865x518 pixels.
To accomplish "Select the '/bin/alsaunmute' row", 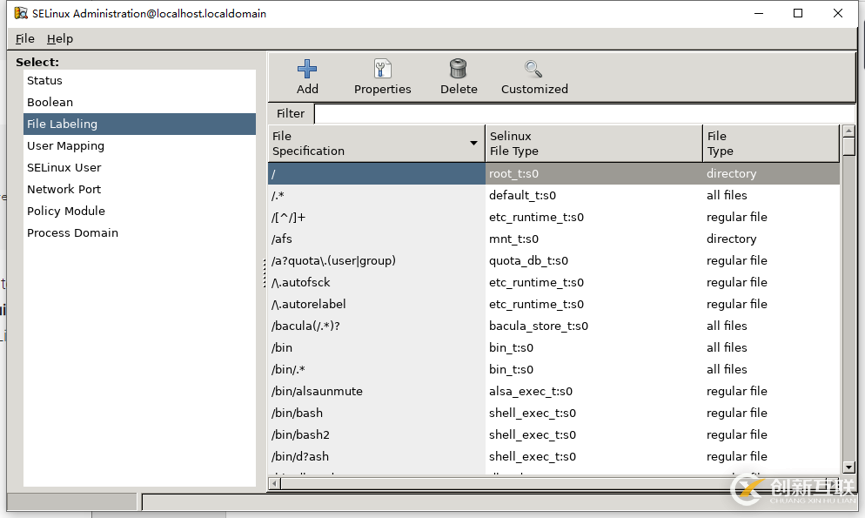I will point(554,392).
